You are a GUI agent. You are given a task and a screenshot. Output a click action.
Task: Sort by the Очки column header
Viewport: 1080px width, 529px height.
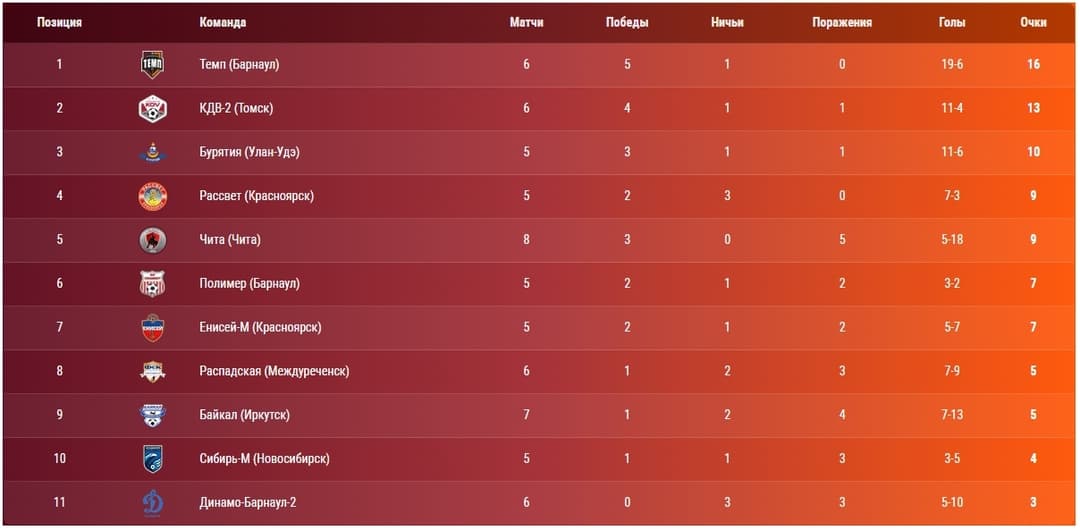point(1033,22)
